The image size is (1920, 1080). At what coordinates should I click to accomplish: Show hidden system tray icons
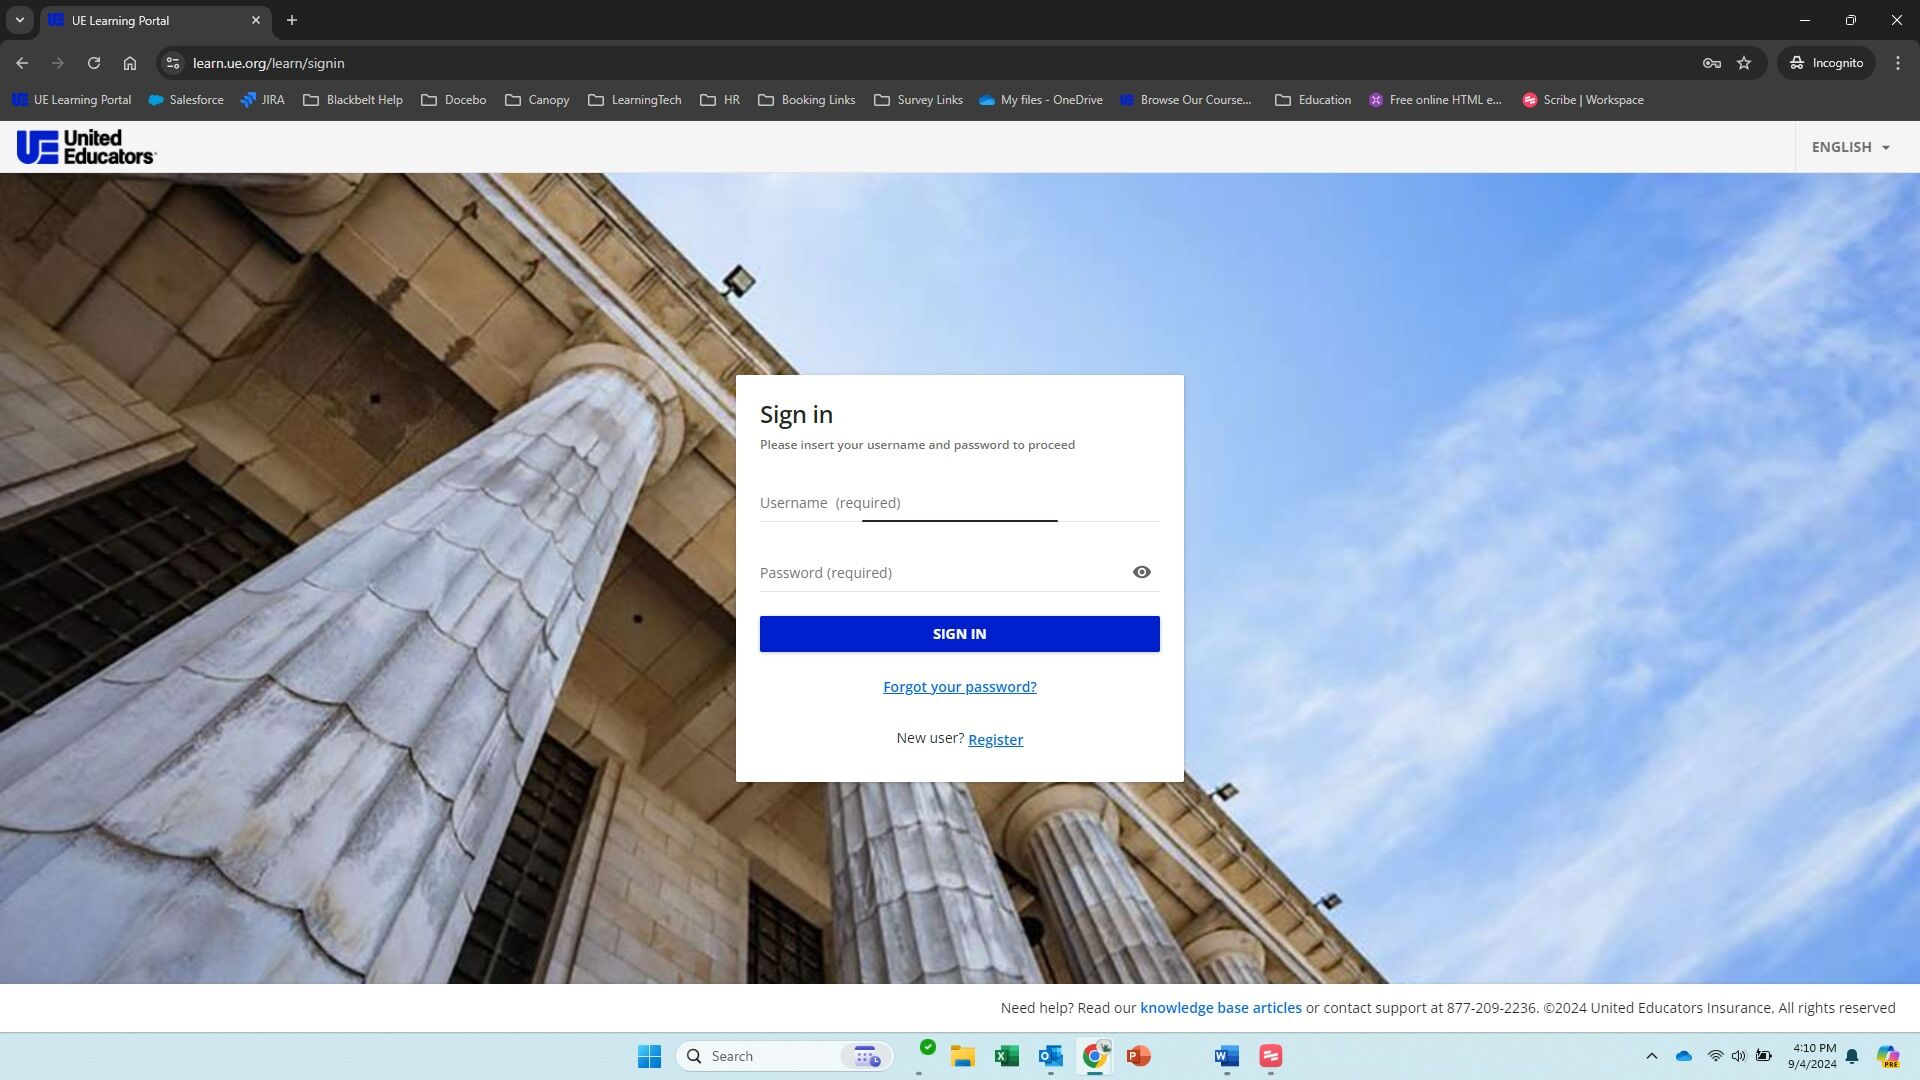pos(1652,1056)
